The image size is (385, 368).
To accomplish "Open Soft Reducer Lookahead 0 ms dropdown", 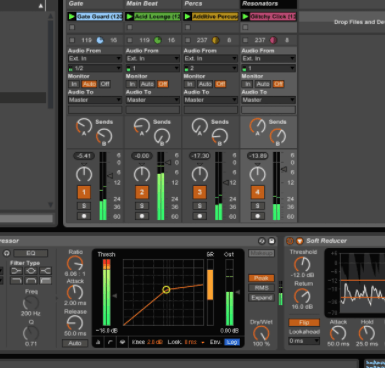I will tap(304, 341).
